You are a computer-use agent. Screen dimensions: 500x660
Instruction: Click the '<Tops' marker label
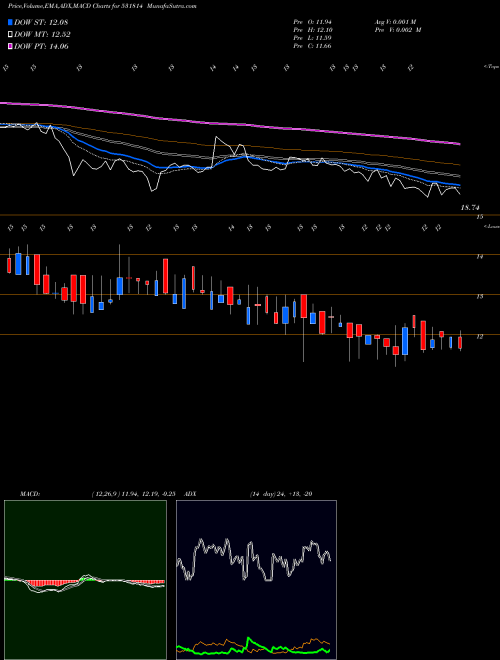coord(491,67)
